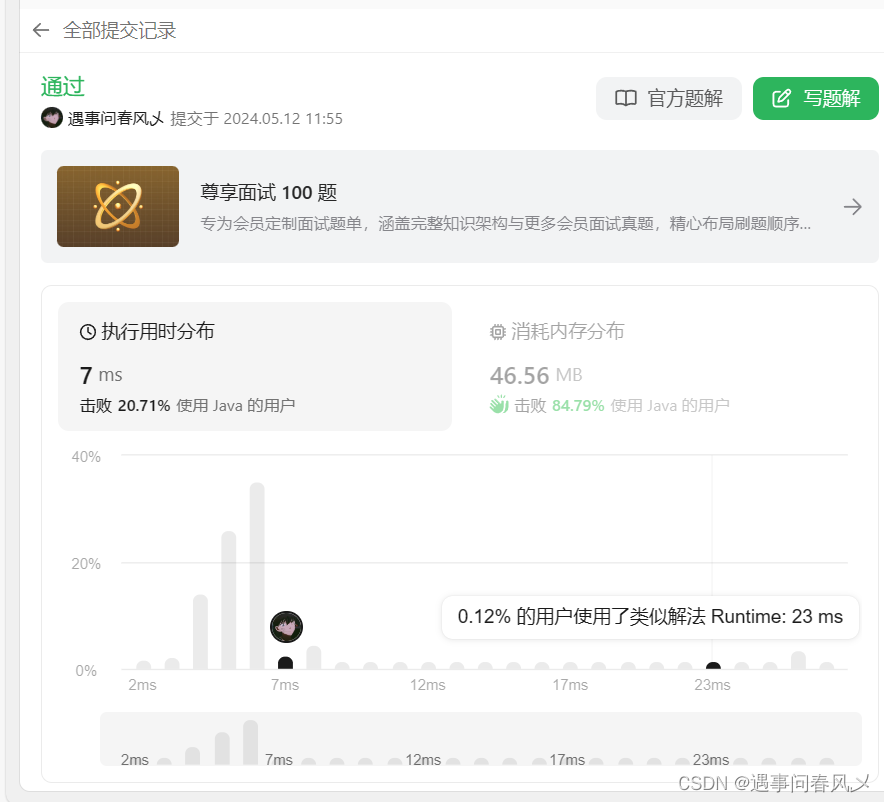Viewport: 884px width, 802px height.
Task: Click the pencil icon on 写题解 button
Action: click(782, 98)
